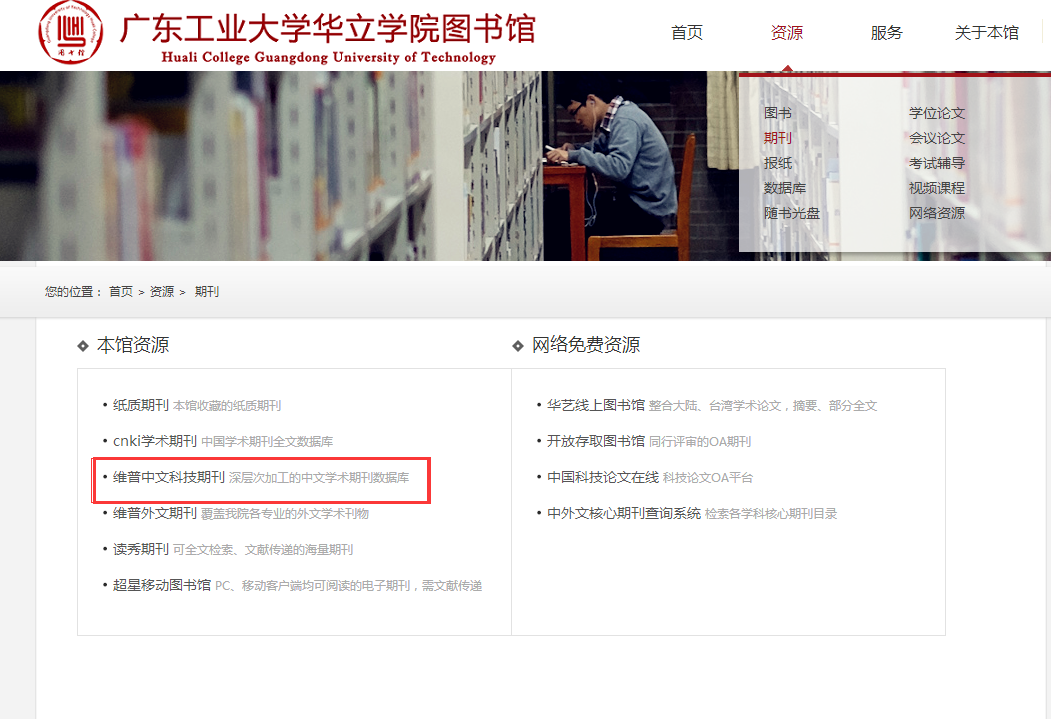Screen dimensions: 1051x719
Task: Select 图书 in the resources dropdown
Action: click(x=778, y=113)
